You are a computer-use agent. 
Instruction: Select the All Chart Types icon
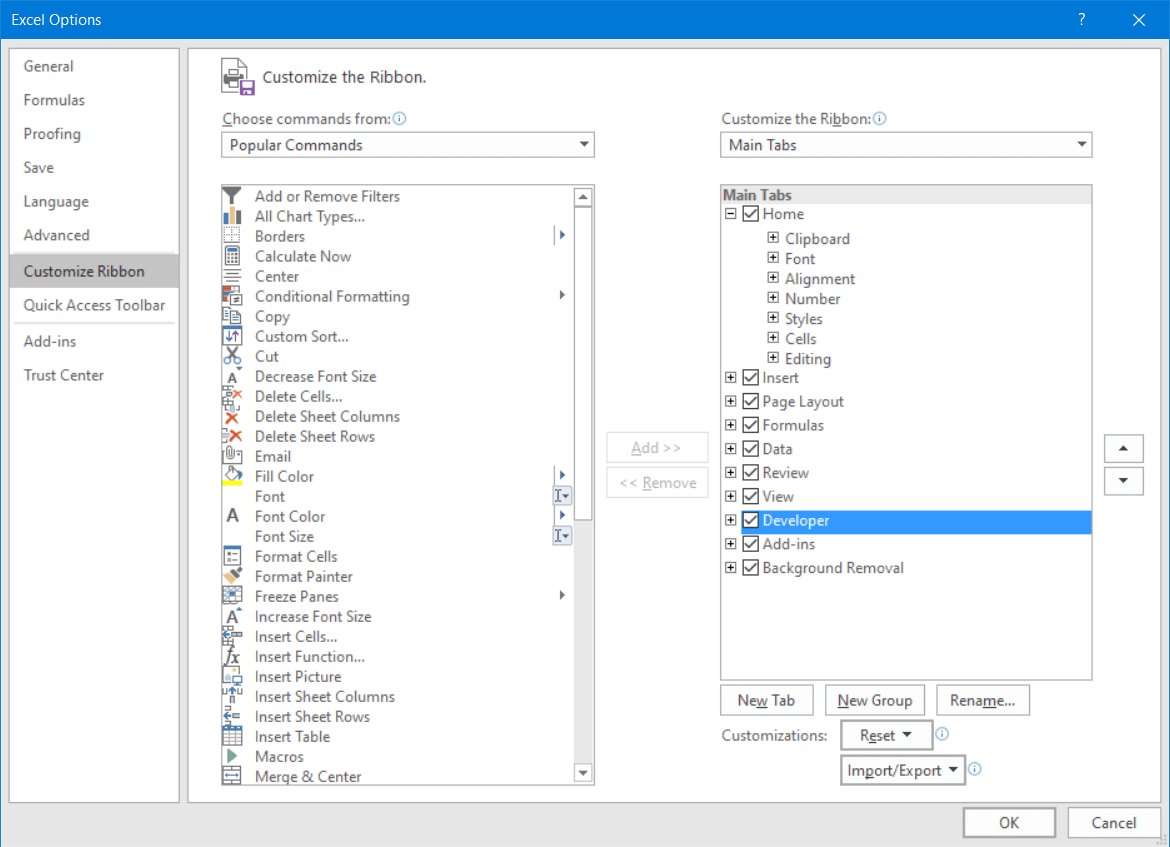click(232, 216)
